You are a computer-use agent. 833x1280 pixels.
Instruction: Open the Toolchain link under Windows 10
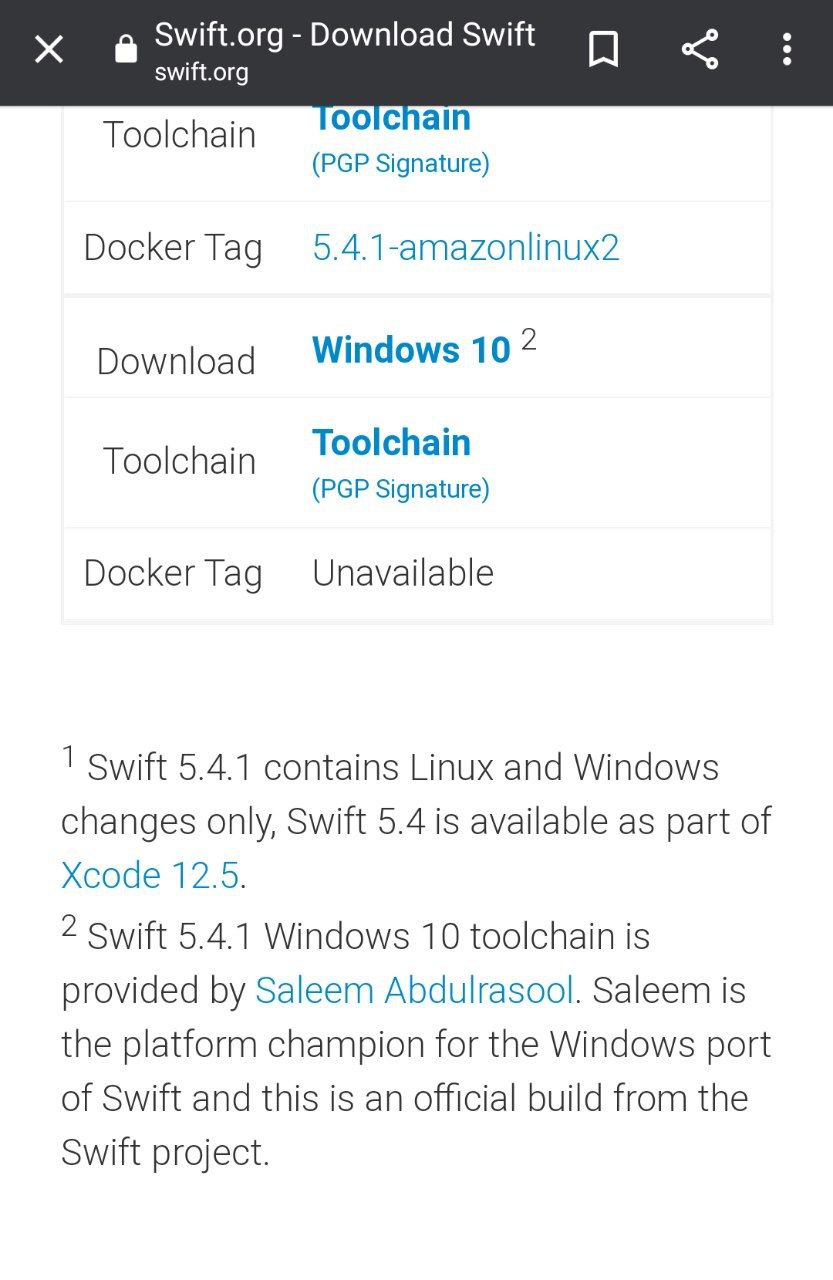[x=391, y=442]
